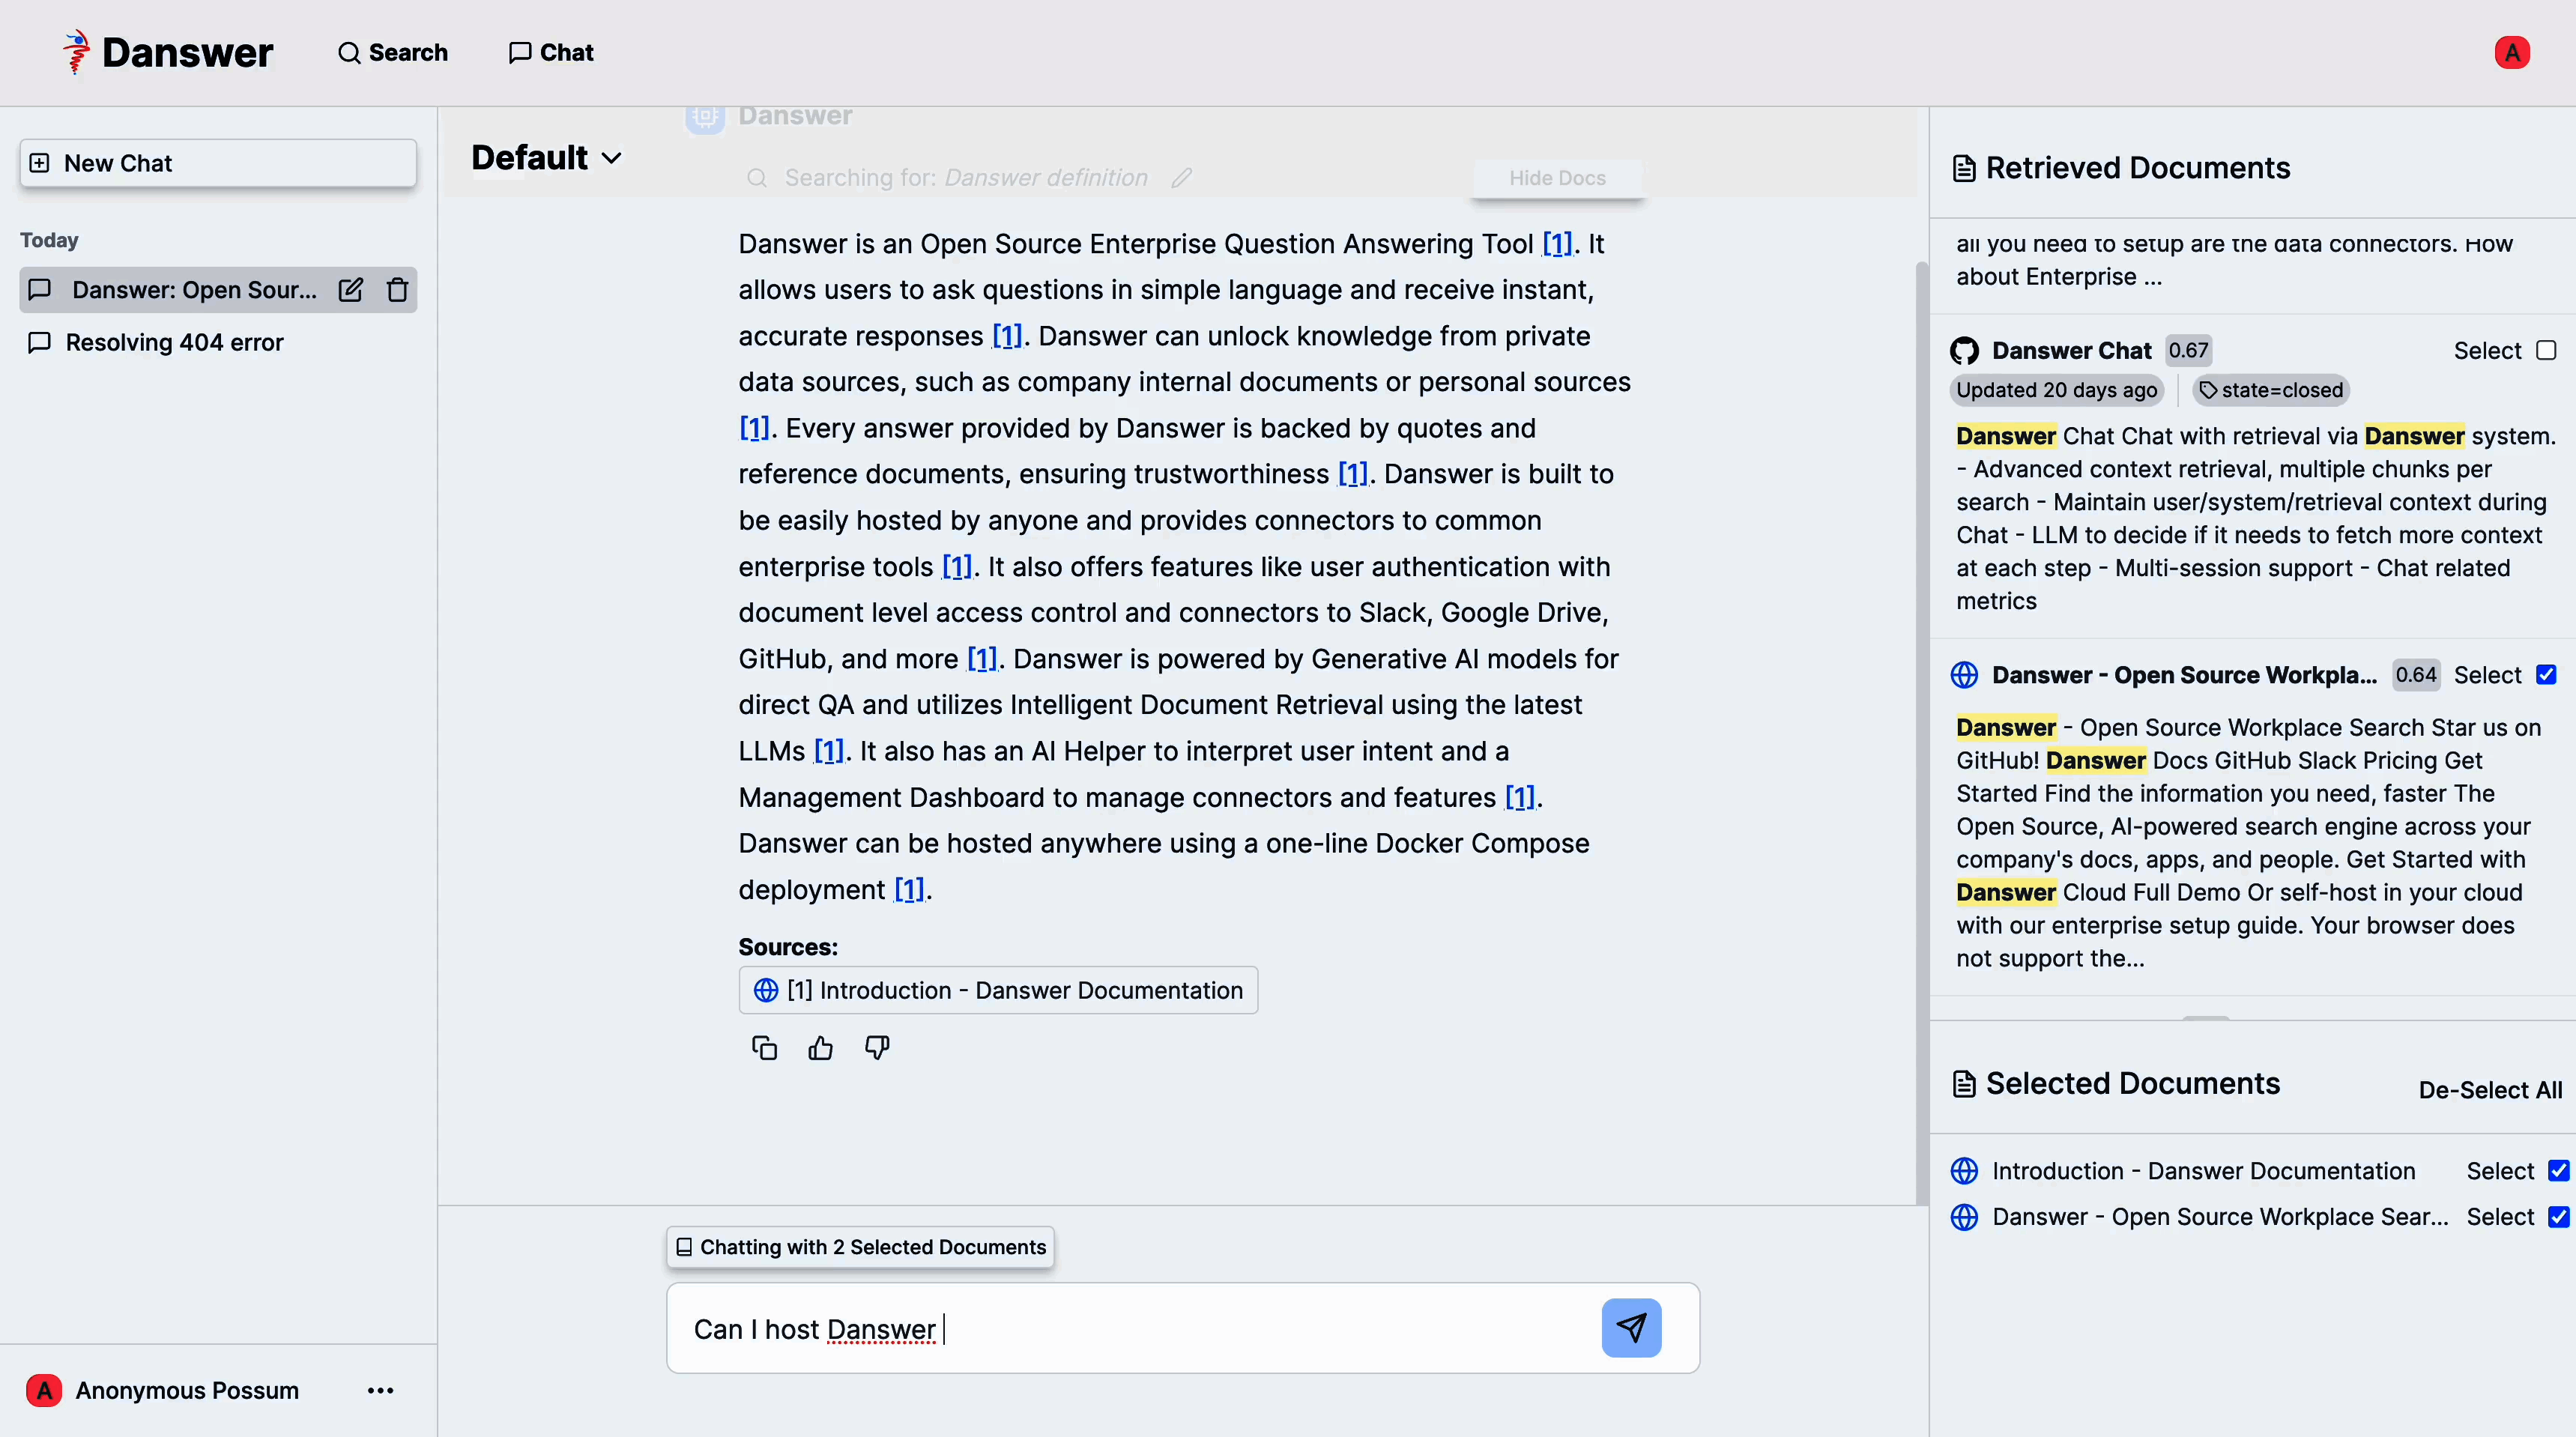Check the Danswer Chat select checkbox
The height and width of the screenshot is (1437, 2576).
(x=2546, y=350)
